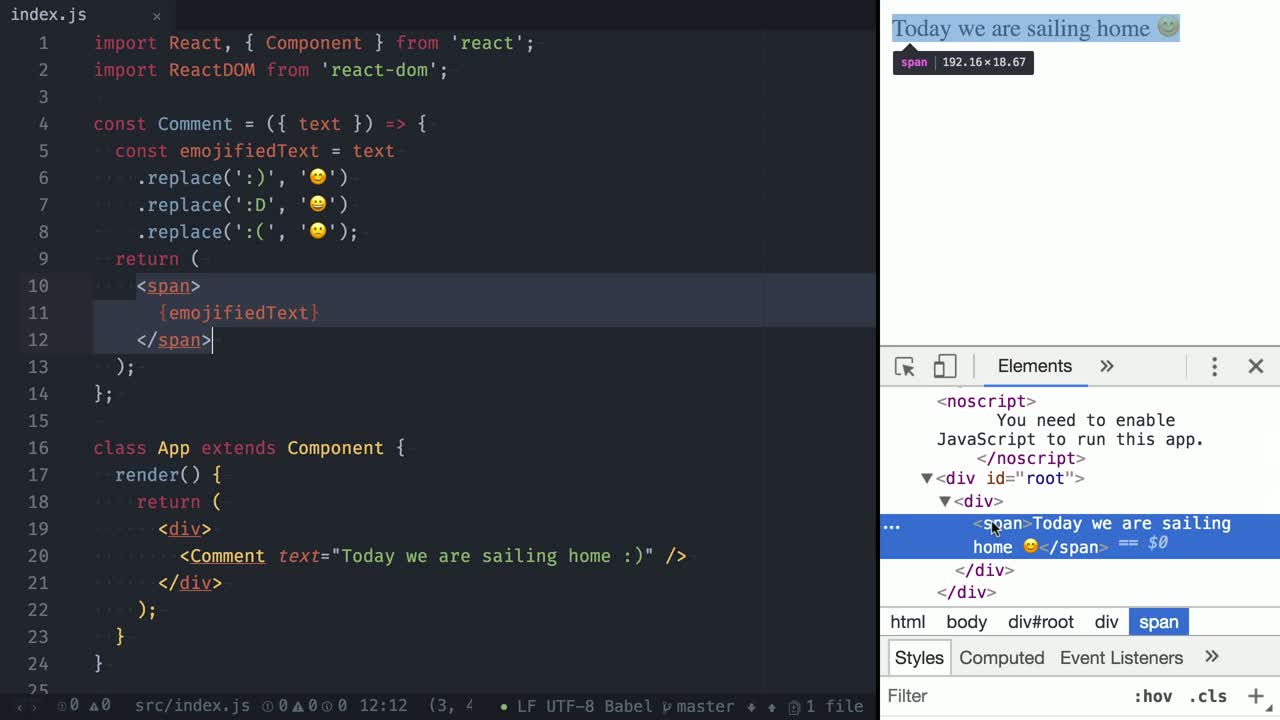Toggle the device toolbar in DevTools
The width and height of the screenshot is (1280, 720).
tap(944, 366)
